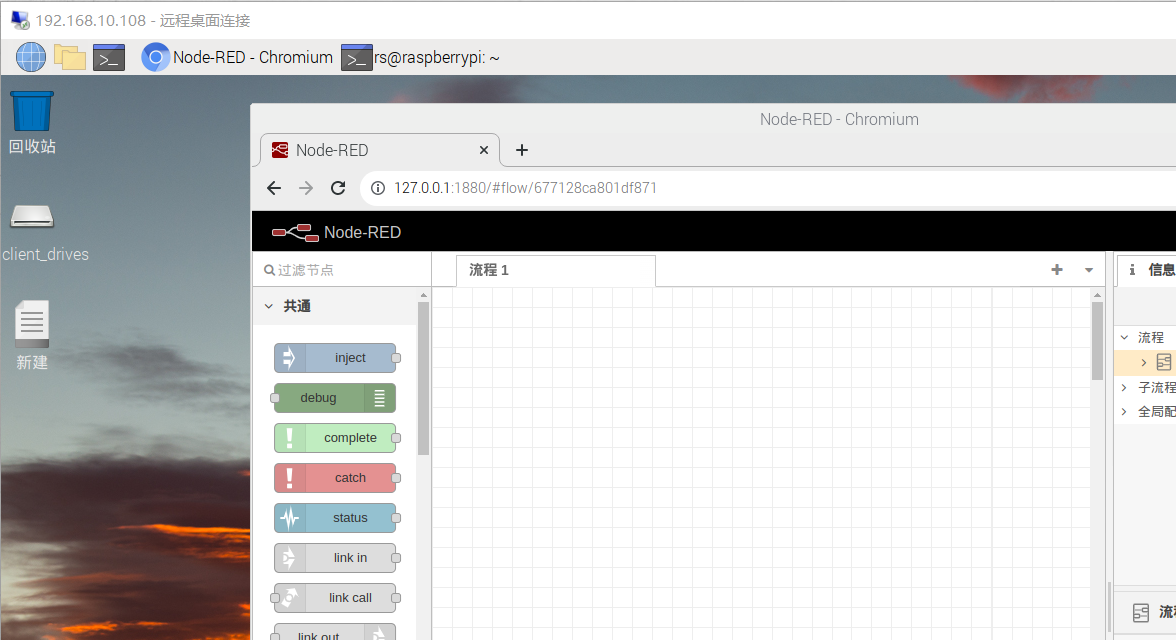The width and height of the screenshot is (1176, 640).
Task: Switch to Node-RED - Chromium taskbar entry
Action: 237,57
